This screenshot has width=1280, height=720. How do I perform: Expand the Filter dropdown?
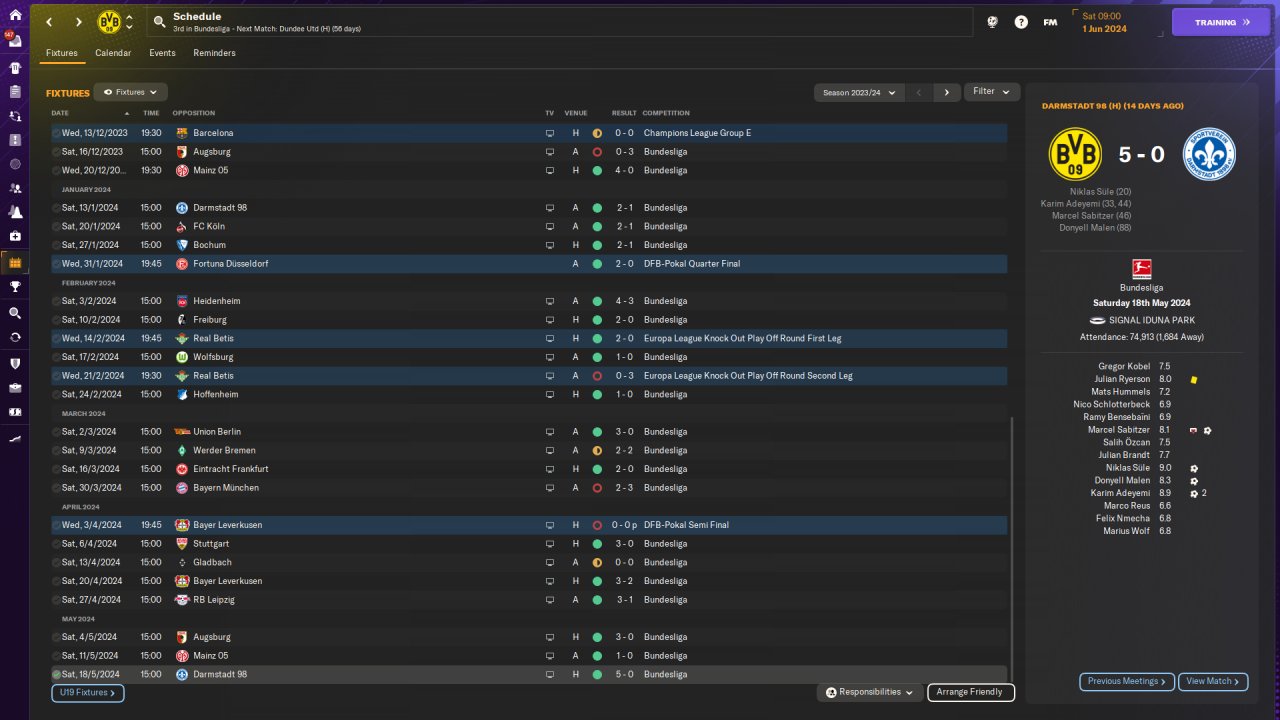pyautogui.click(x=992, y=92)
